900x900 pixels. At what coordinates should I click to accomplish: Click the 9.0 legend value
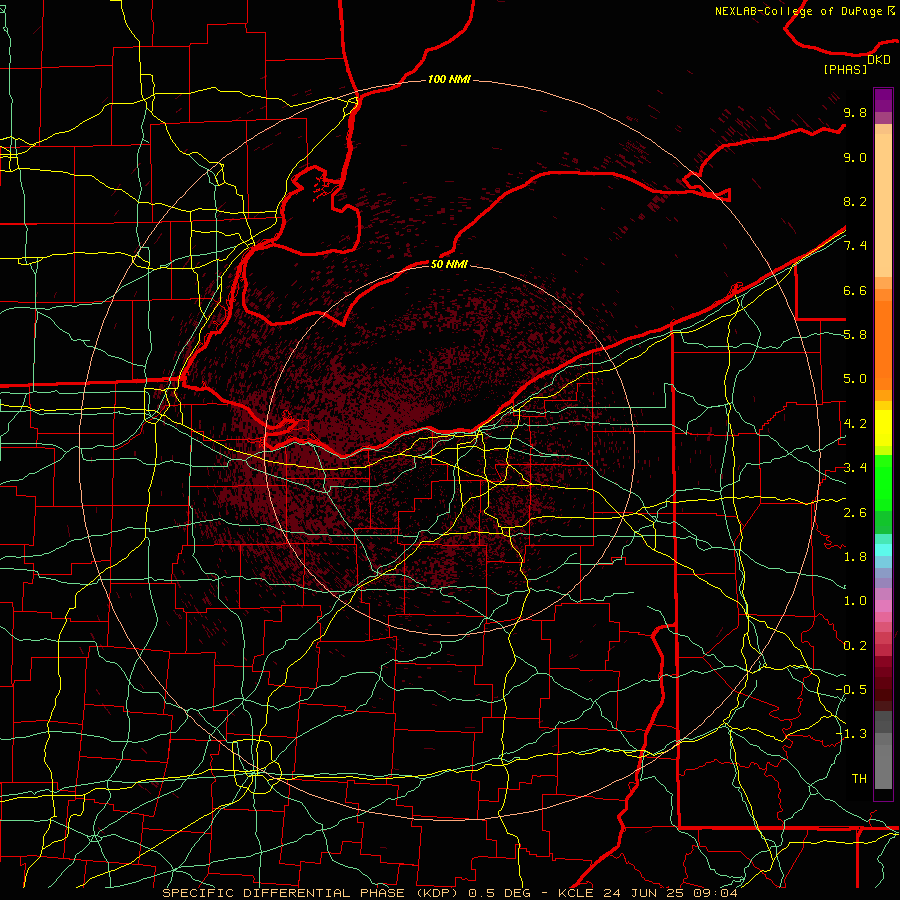pyautogui.click(x=855, y=157)
